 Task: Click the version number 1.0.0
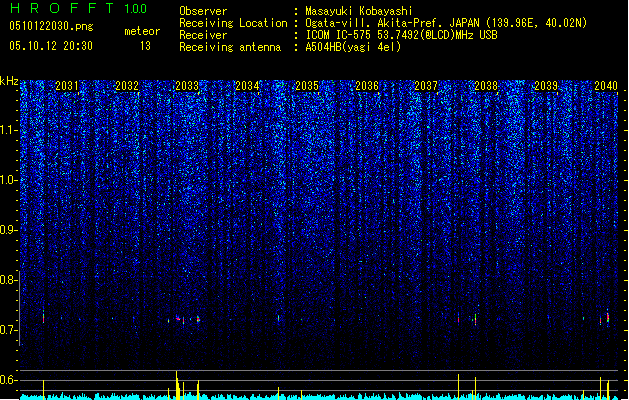pyautogui.click(x=135, y=9)
